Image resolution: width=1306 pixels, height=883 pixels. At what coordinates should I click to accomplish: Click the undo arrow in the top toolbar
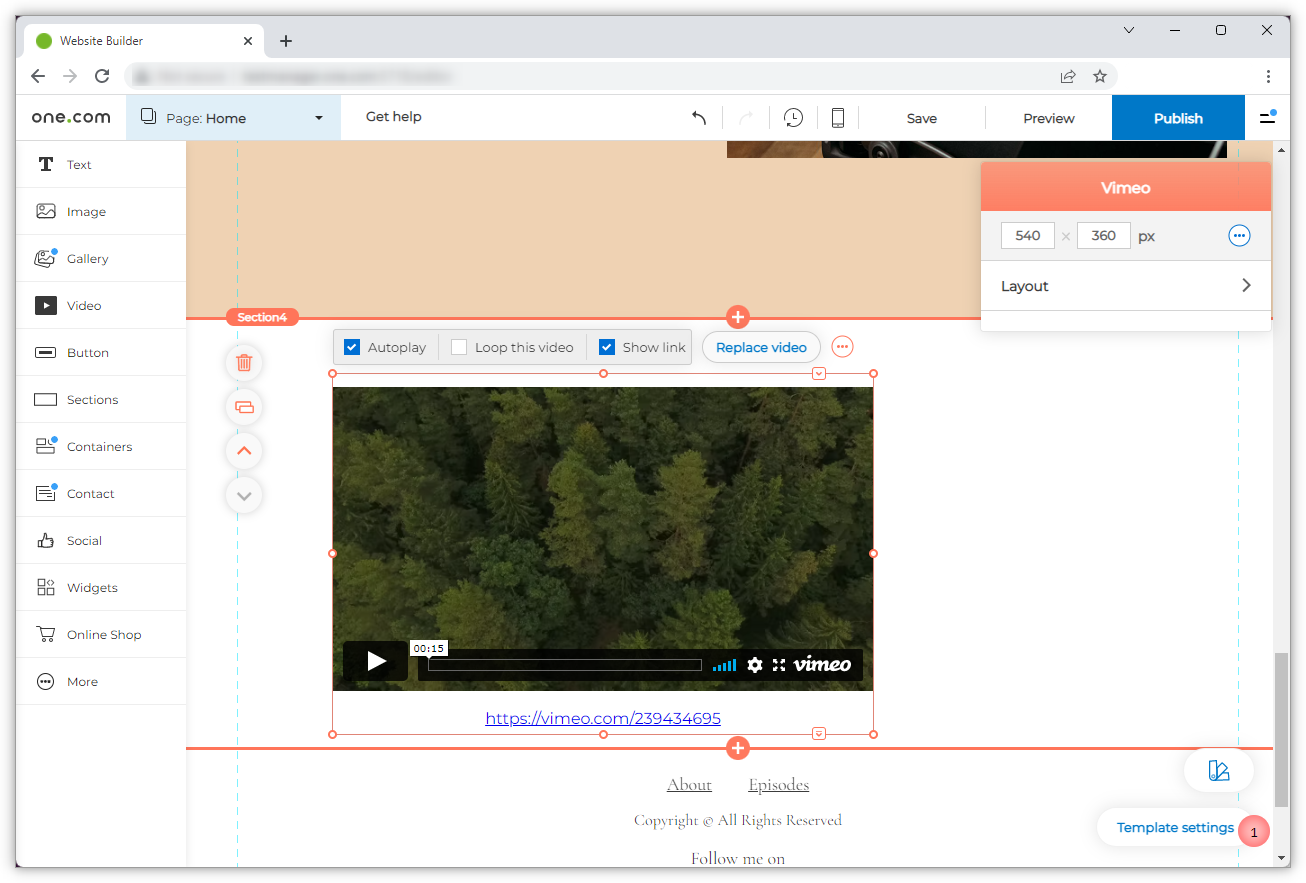tap(699, 117)
